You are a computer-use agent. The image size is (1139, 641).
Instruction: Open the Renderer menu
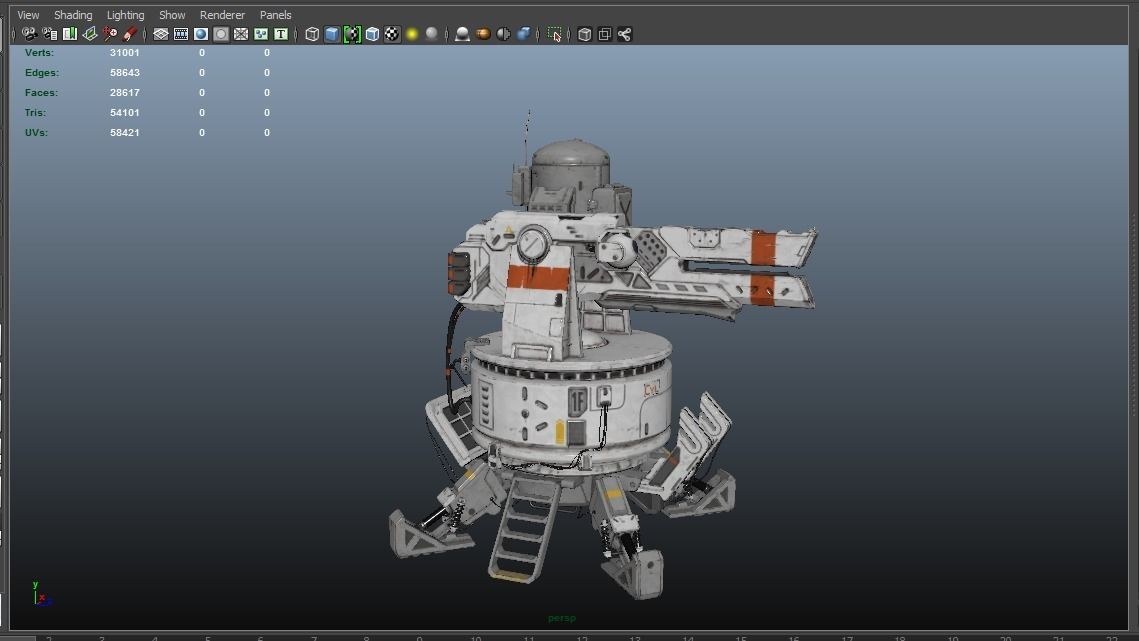(222, 14)
